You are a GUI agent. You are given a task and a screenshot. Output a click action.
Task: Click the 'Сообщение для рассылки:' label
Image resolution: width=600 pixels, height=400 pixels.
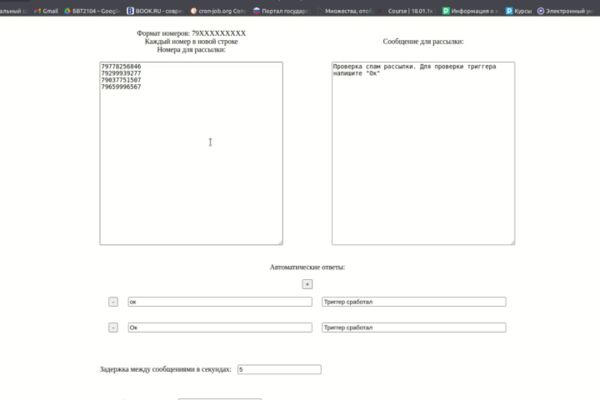pos(423,41)
